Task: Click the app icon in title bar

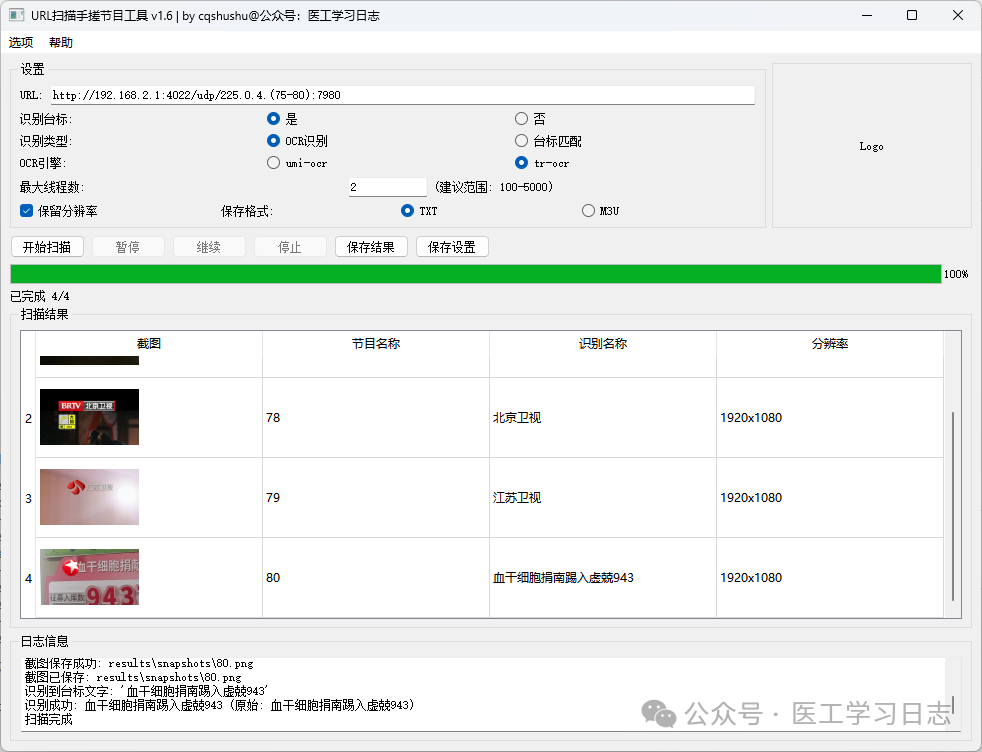Action: click(16, 16)
